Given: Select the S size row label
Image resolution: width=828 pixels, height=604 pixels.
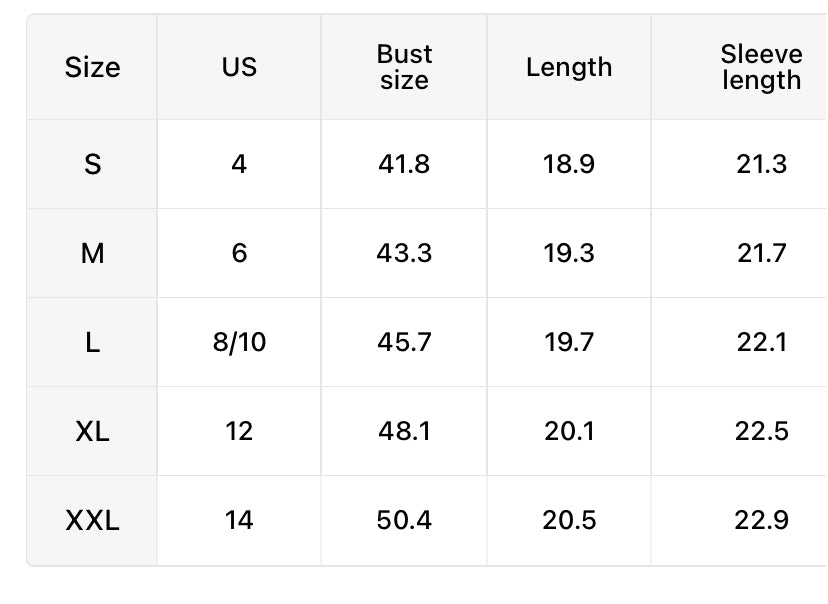Looking at the screenshot, I should tap(92, 164).
